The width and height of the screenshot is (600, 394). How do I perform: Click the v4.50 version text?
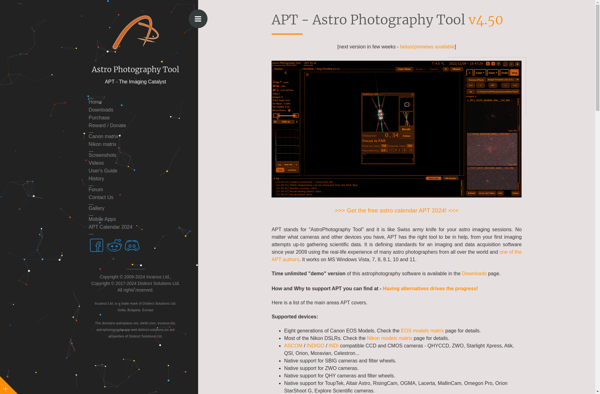coord(486,20)
